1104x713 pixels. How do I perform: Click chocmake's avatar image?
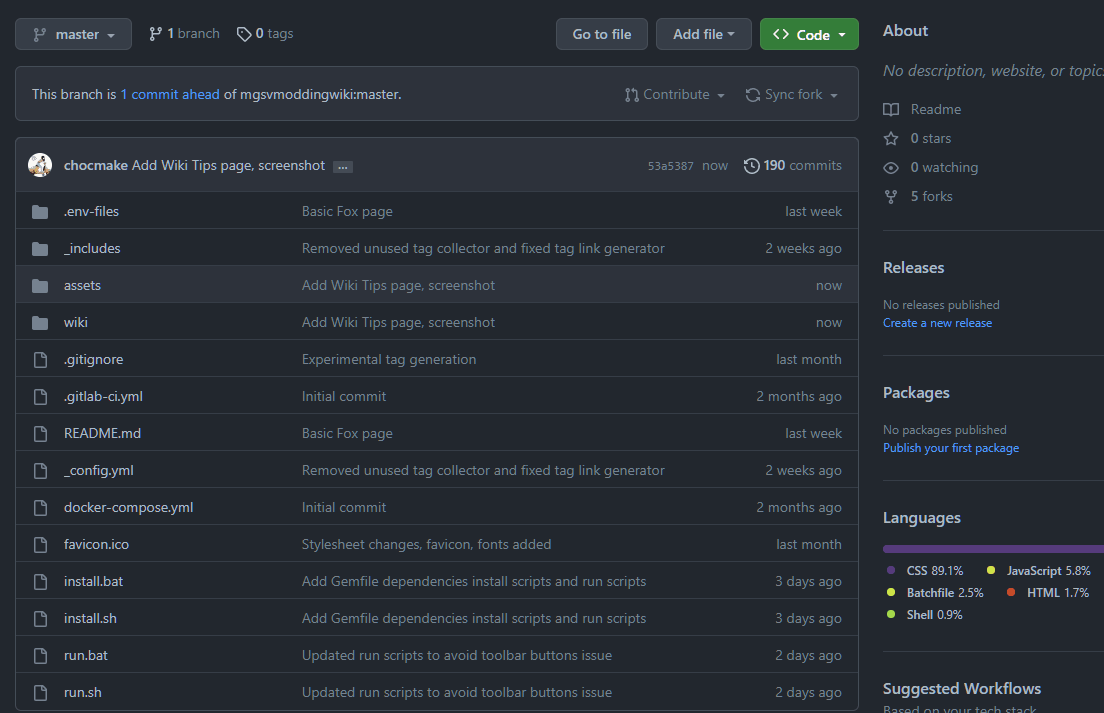[40, 165]
